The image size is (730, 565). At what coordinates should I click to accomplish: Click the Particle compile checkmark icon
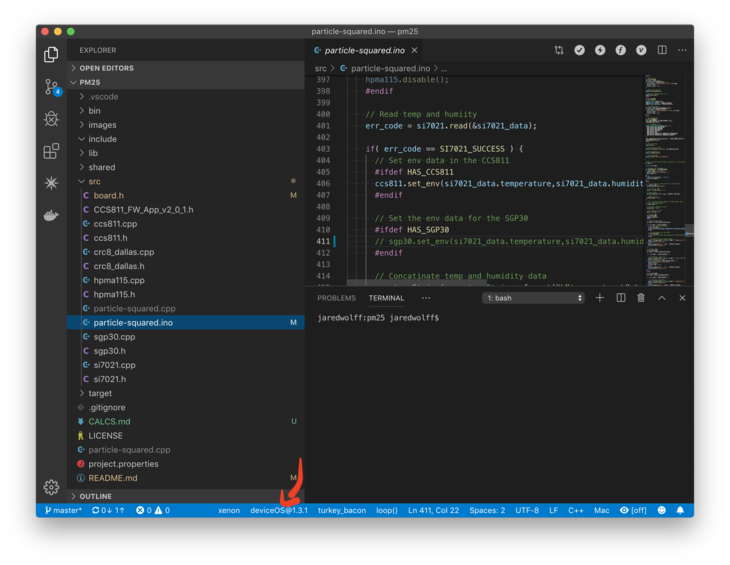[579, 50]
